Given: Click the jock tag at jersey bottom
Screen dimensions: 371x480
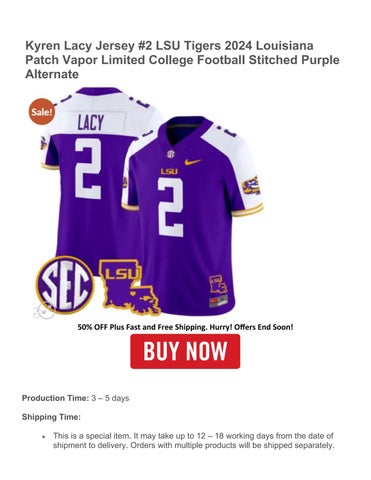Looking at the screenshot, I should (219, 301).
